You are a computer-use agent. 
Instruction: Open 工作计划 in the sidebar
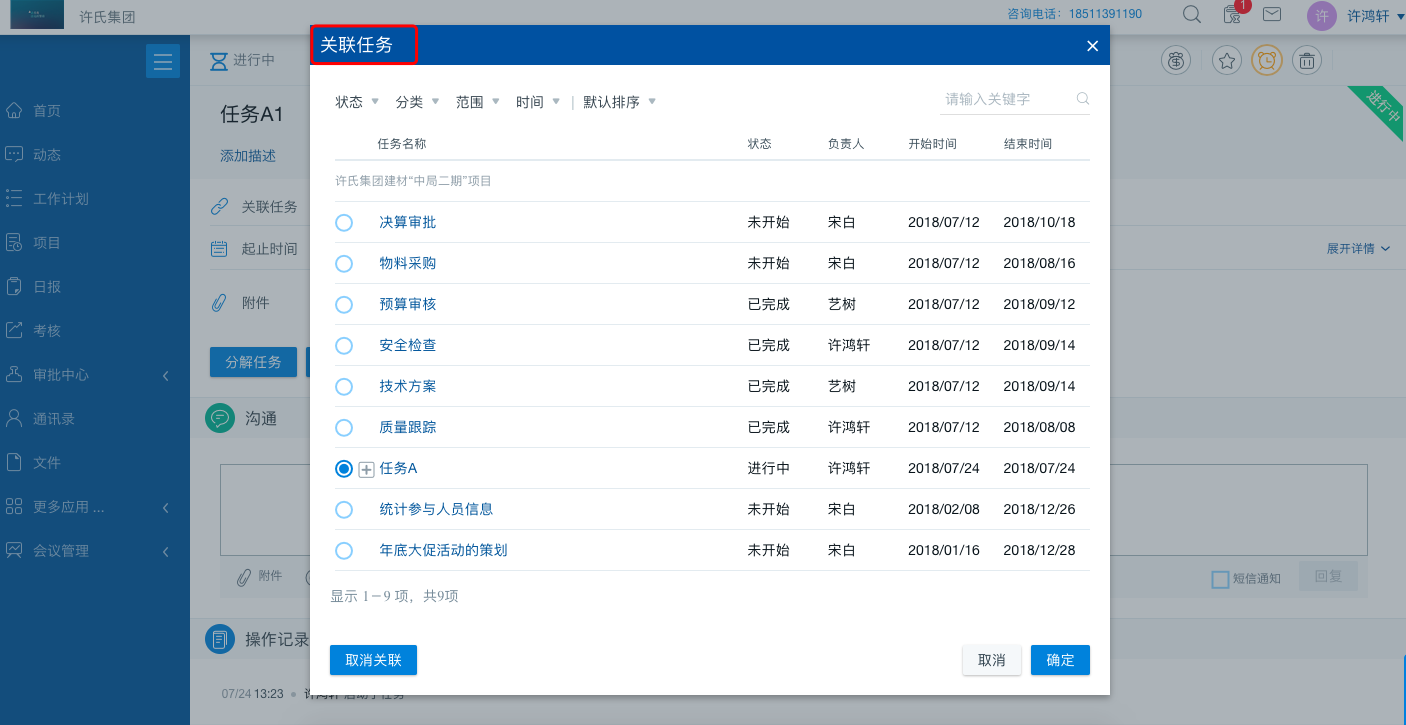pos(61,199)
